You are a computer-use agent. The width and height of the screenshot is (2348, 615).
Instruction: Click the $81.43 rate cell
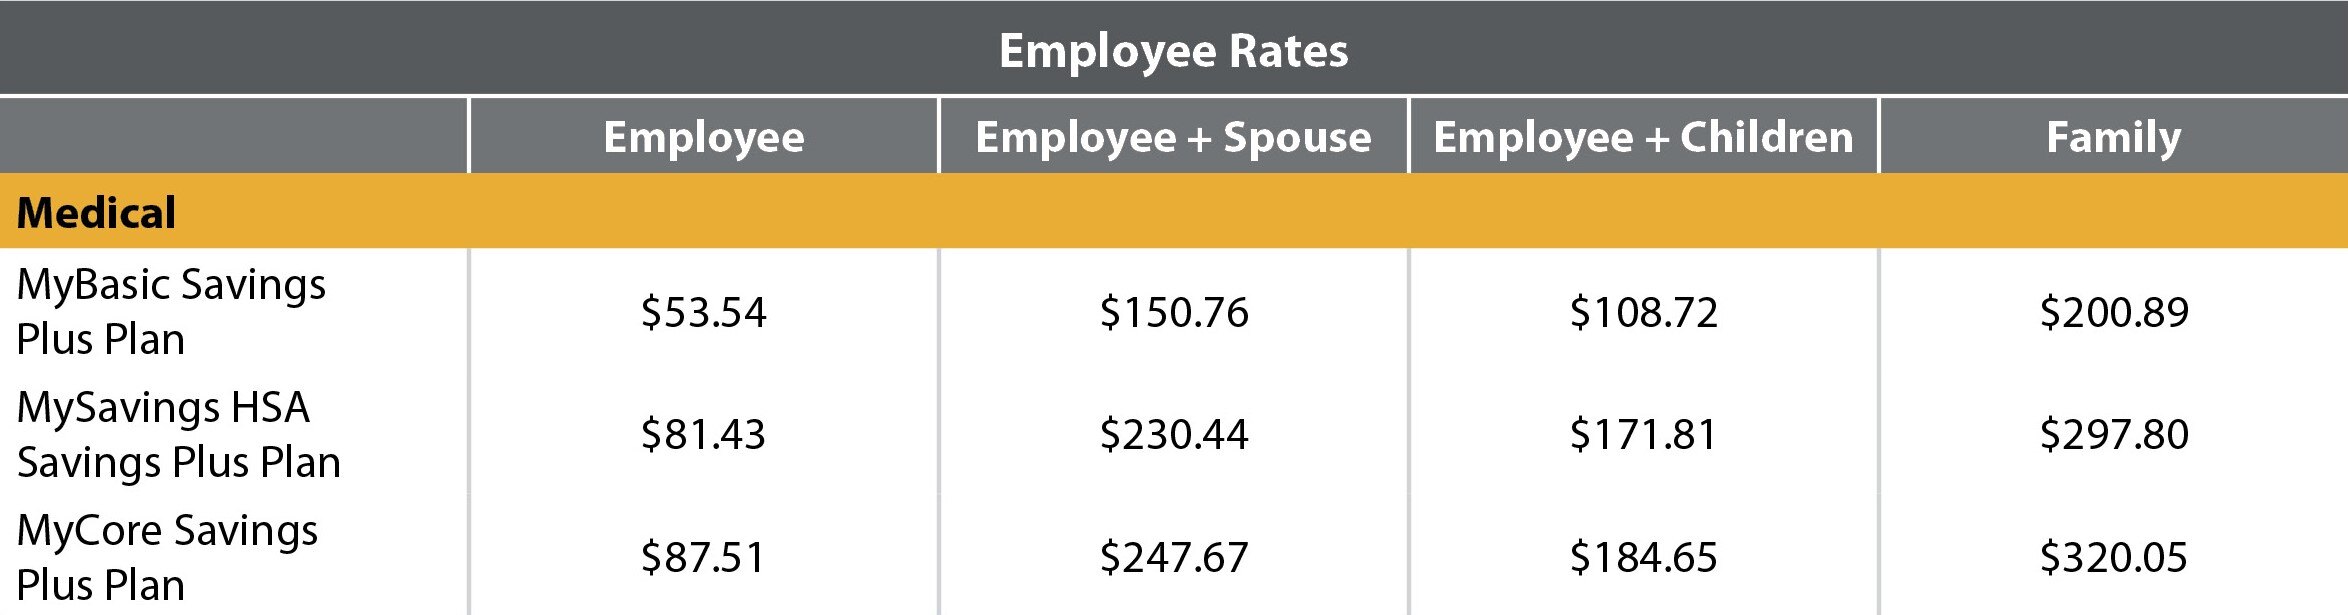point(703,434)
